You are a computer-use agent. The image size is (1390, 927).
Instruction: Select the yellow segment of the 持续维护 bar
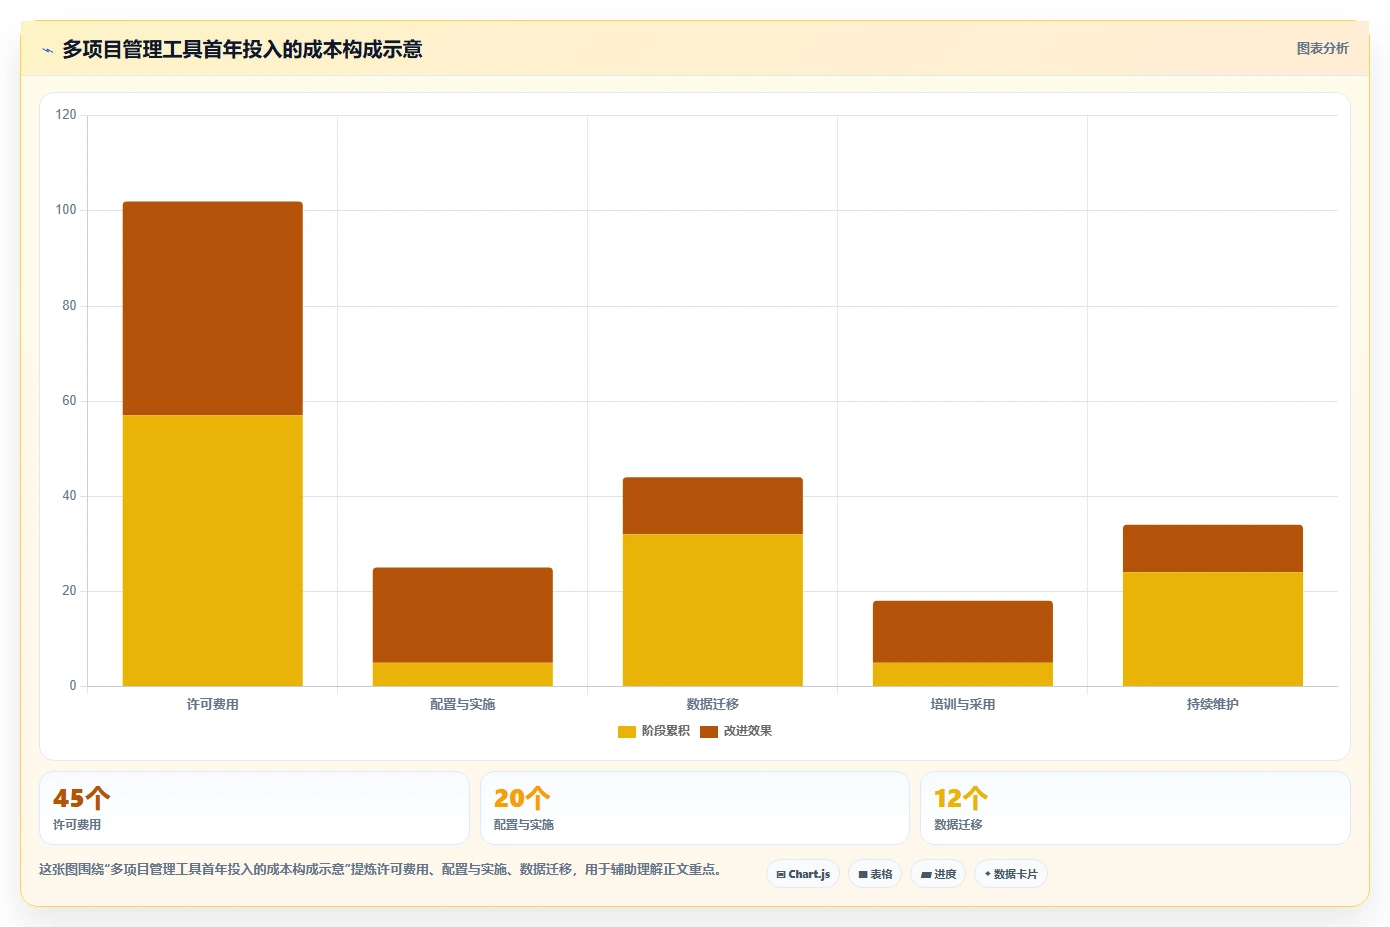click(1213, 629)
